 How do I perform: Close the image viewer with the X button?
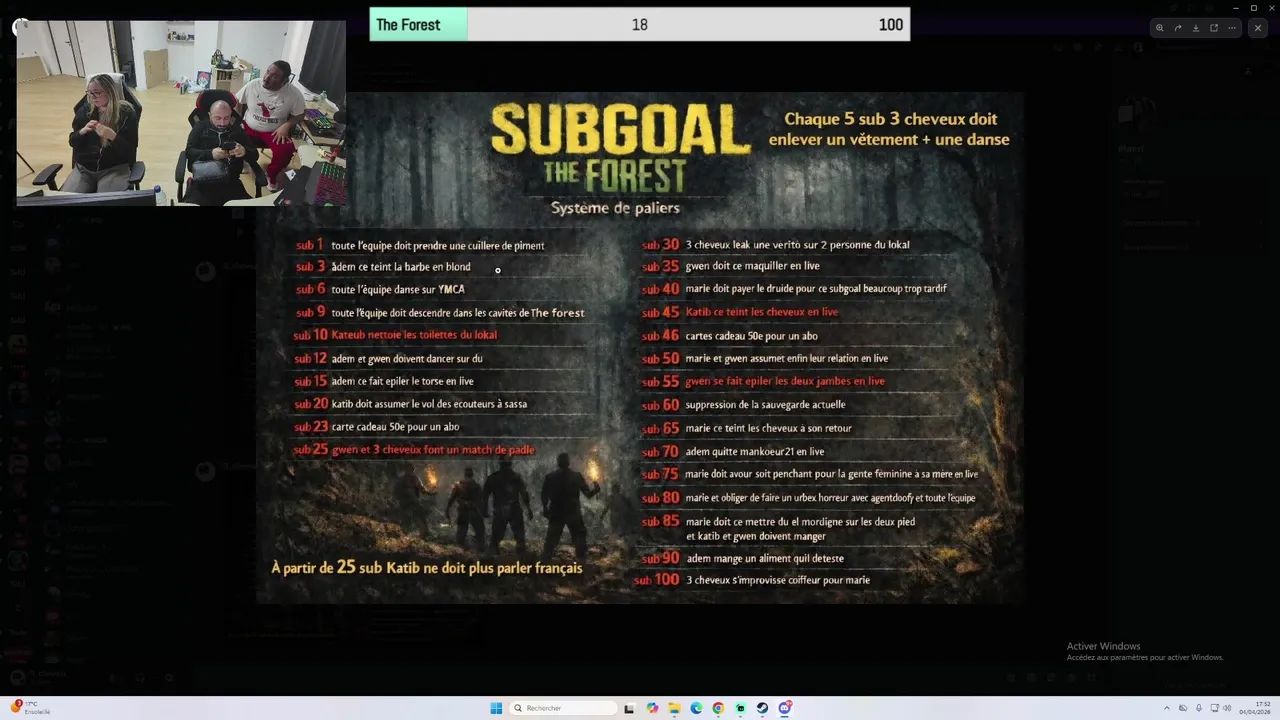1258,28
